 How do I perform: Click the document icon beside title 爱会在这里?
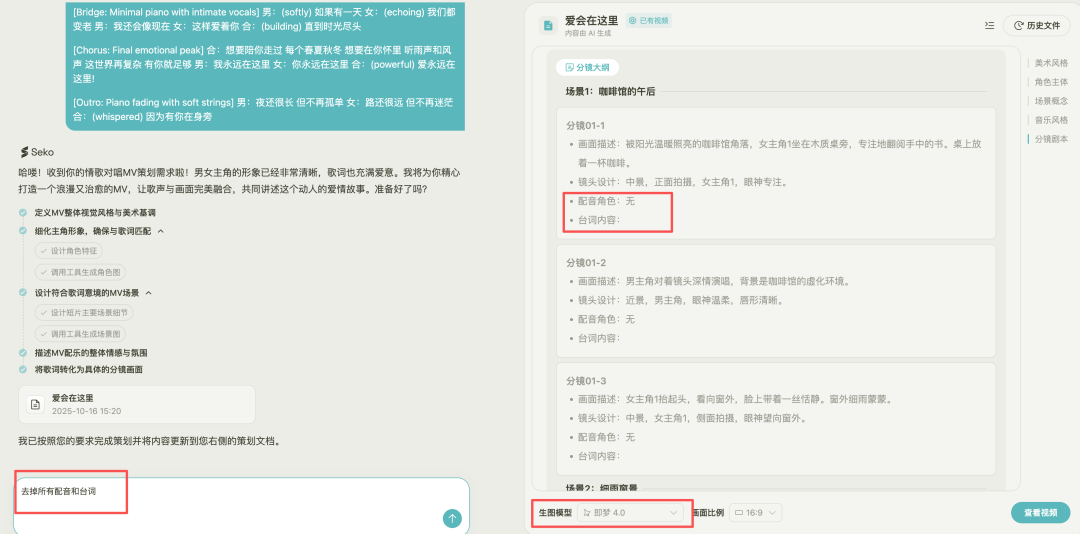tap(548, 25)
